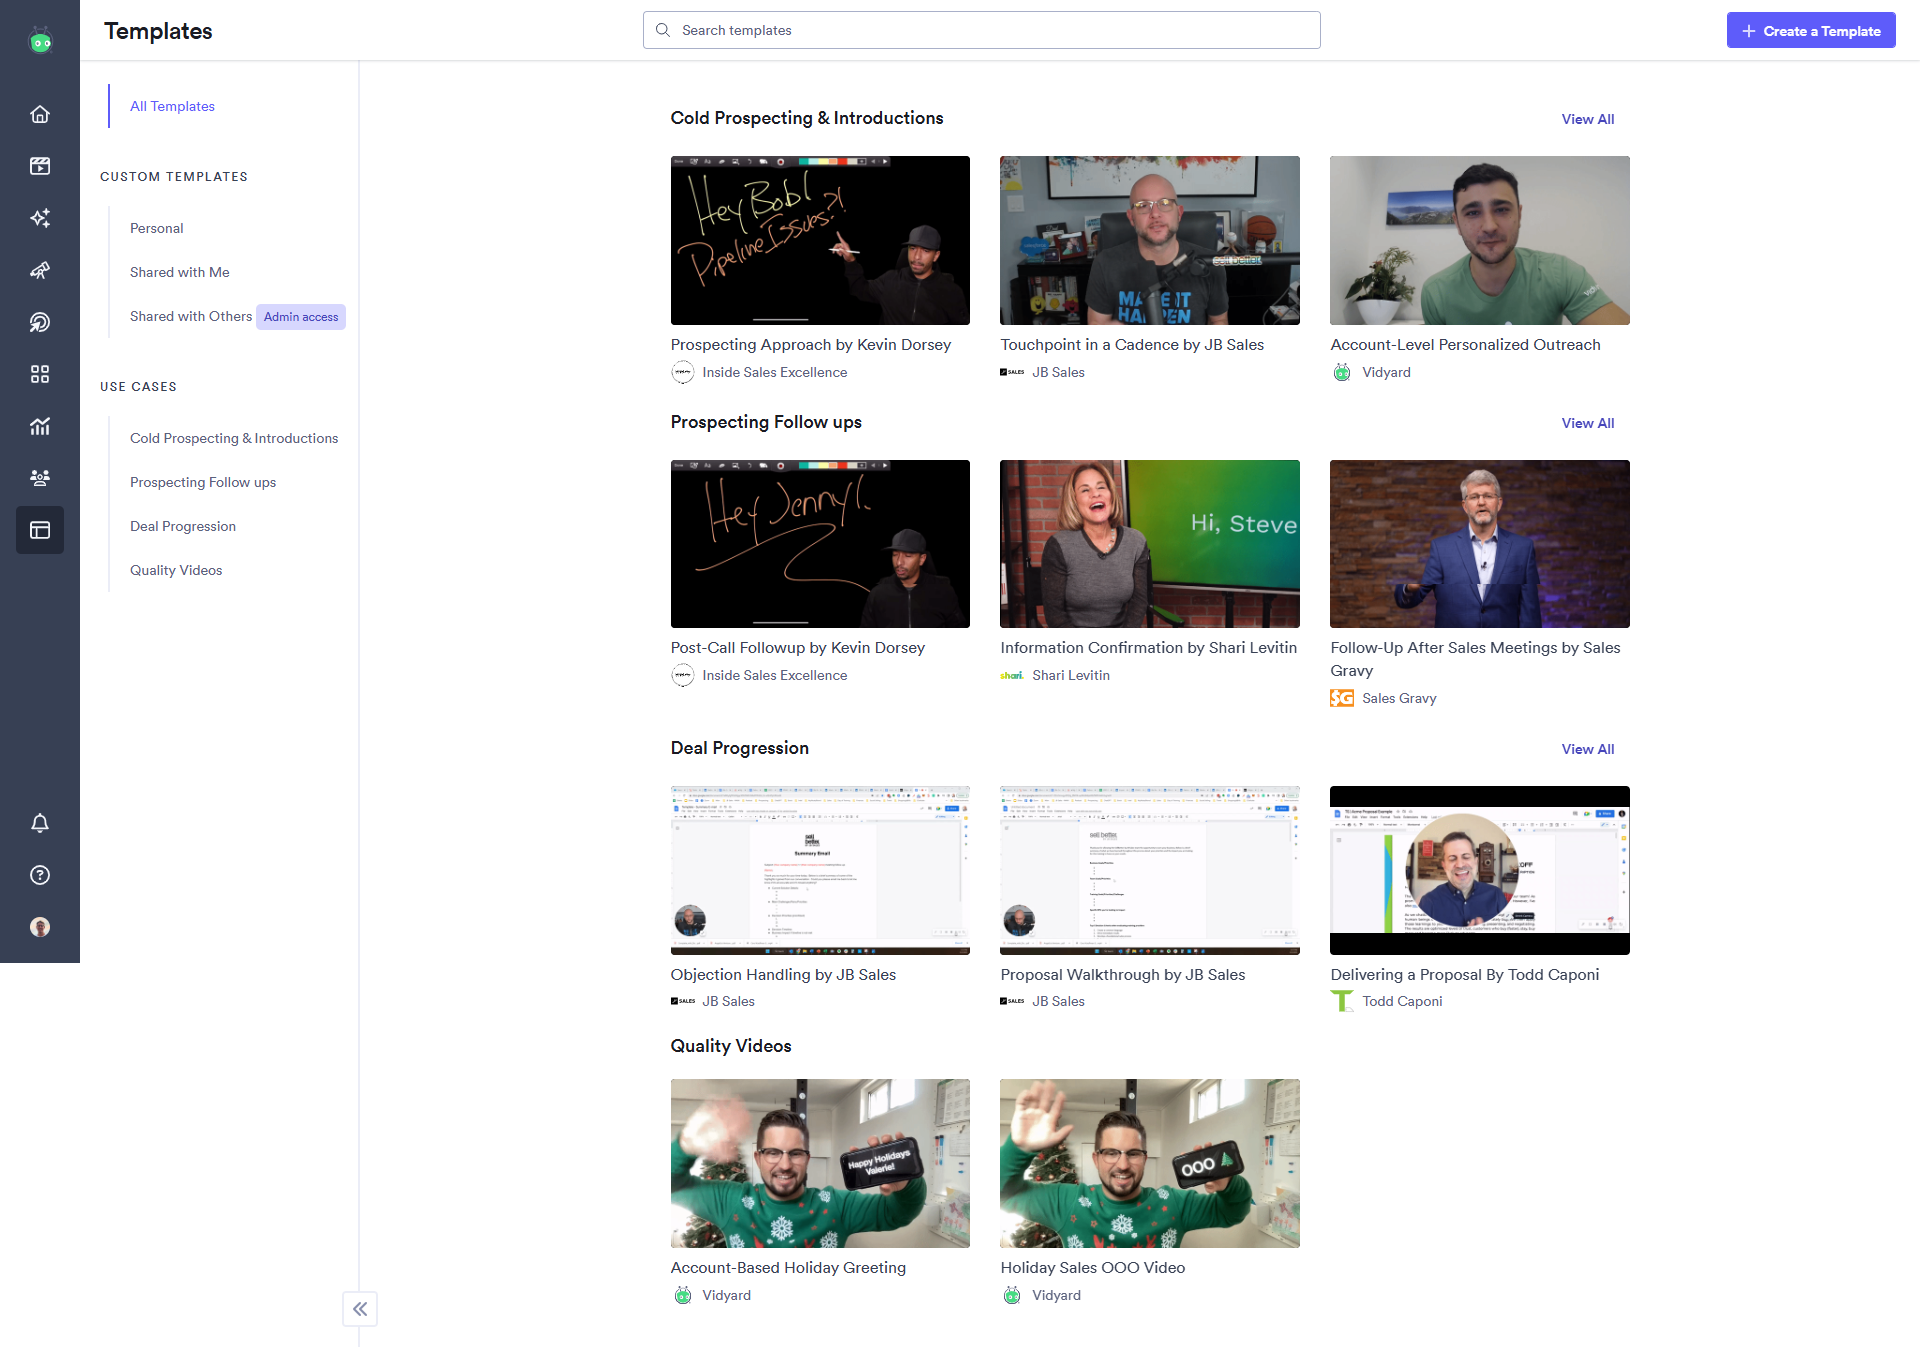This screenshot has width=1920, height=1347.
Task: View All Cold Prospecting templates
Action: 1588,119
